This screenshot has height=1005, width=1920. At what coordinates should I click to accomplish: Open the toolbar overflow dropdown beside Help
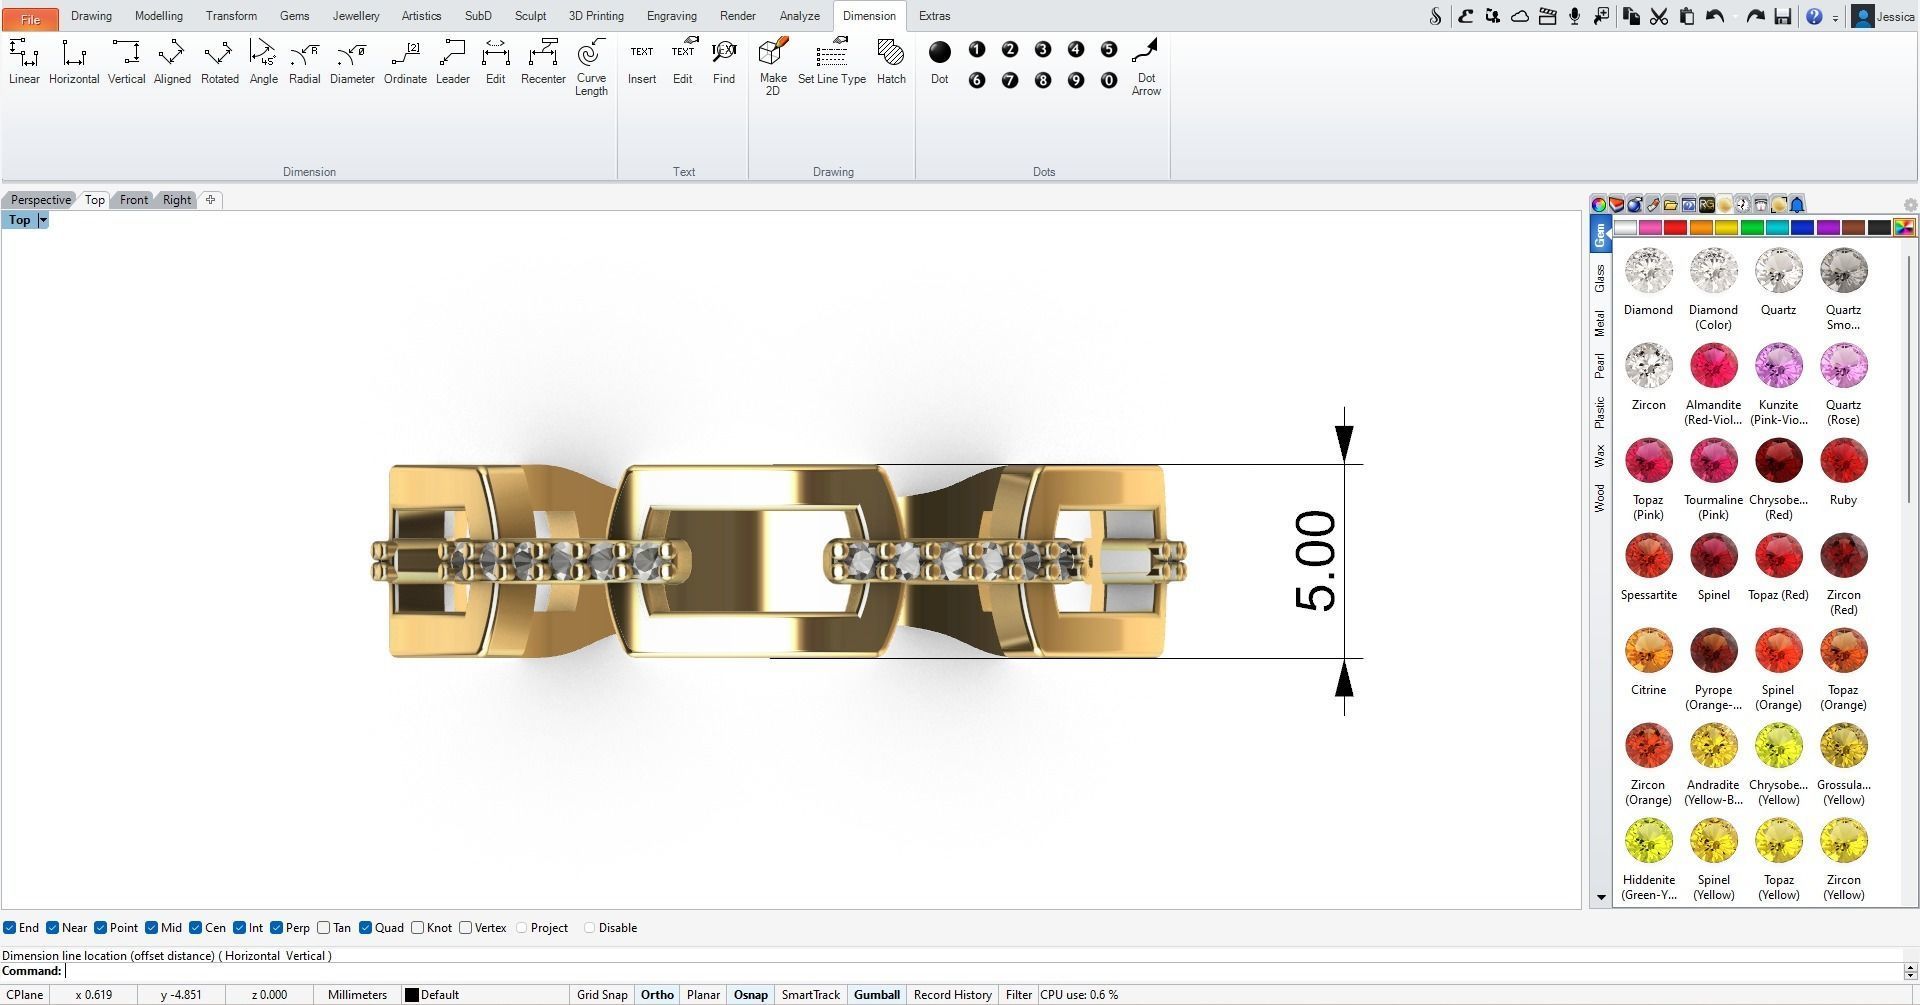tap(1835, 18)
